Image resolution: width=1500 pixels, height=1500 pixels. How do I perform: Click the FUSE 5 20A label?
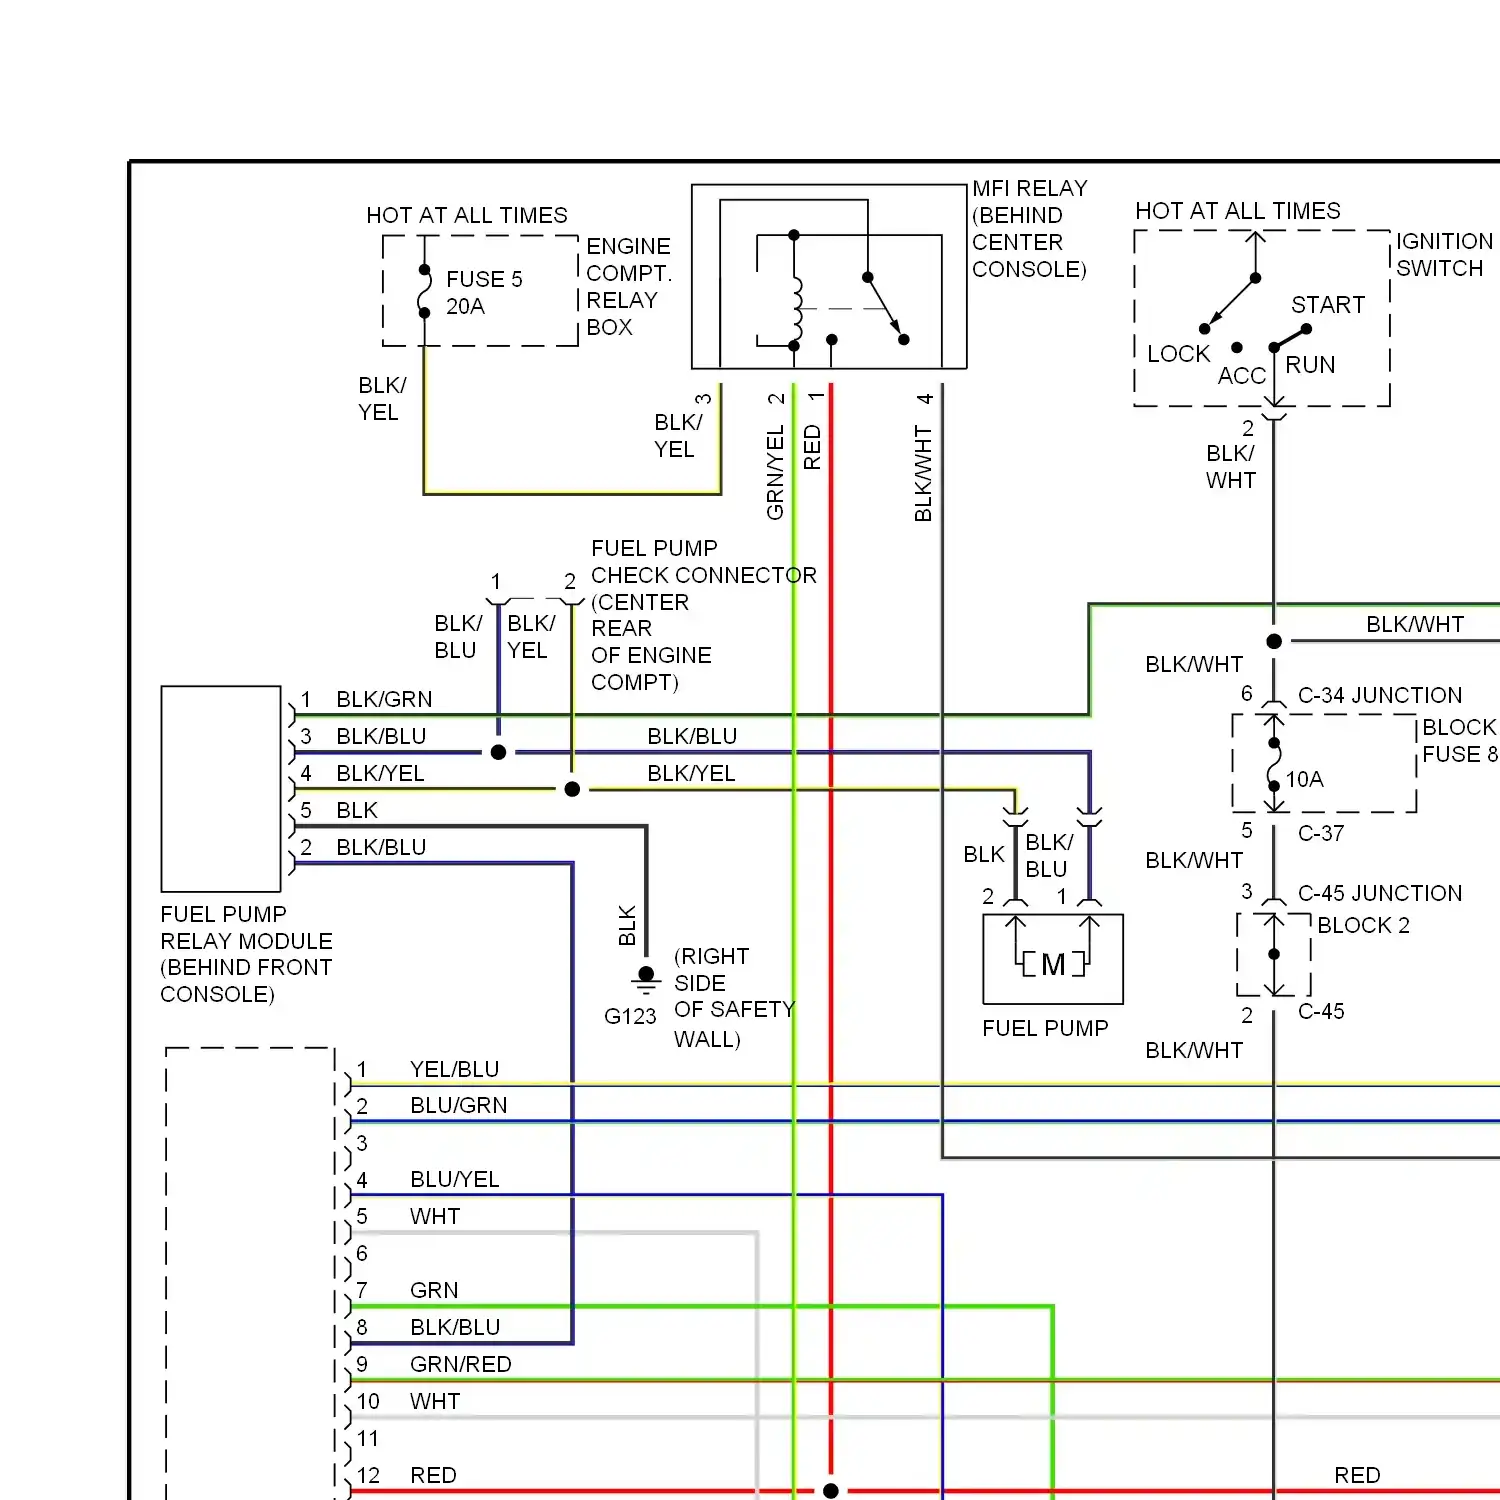pyautogui.click(x=484, y=293)
